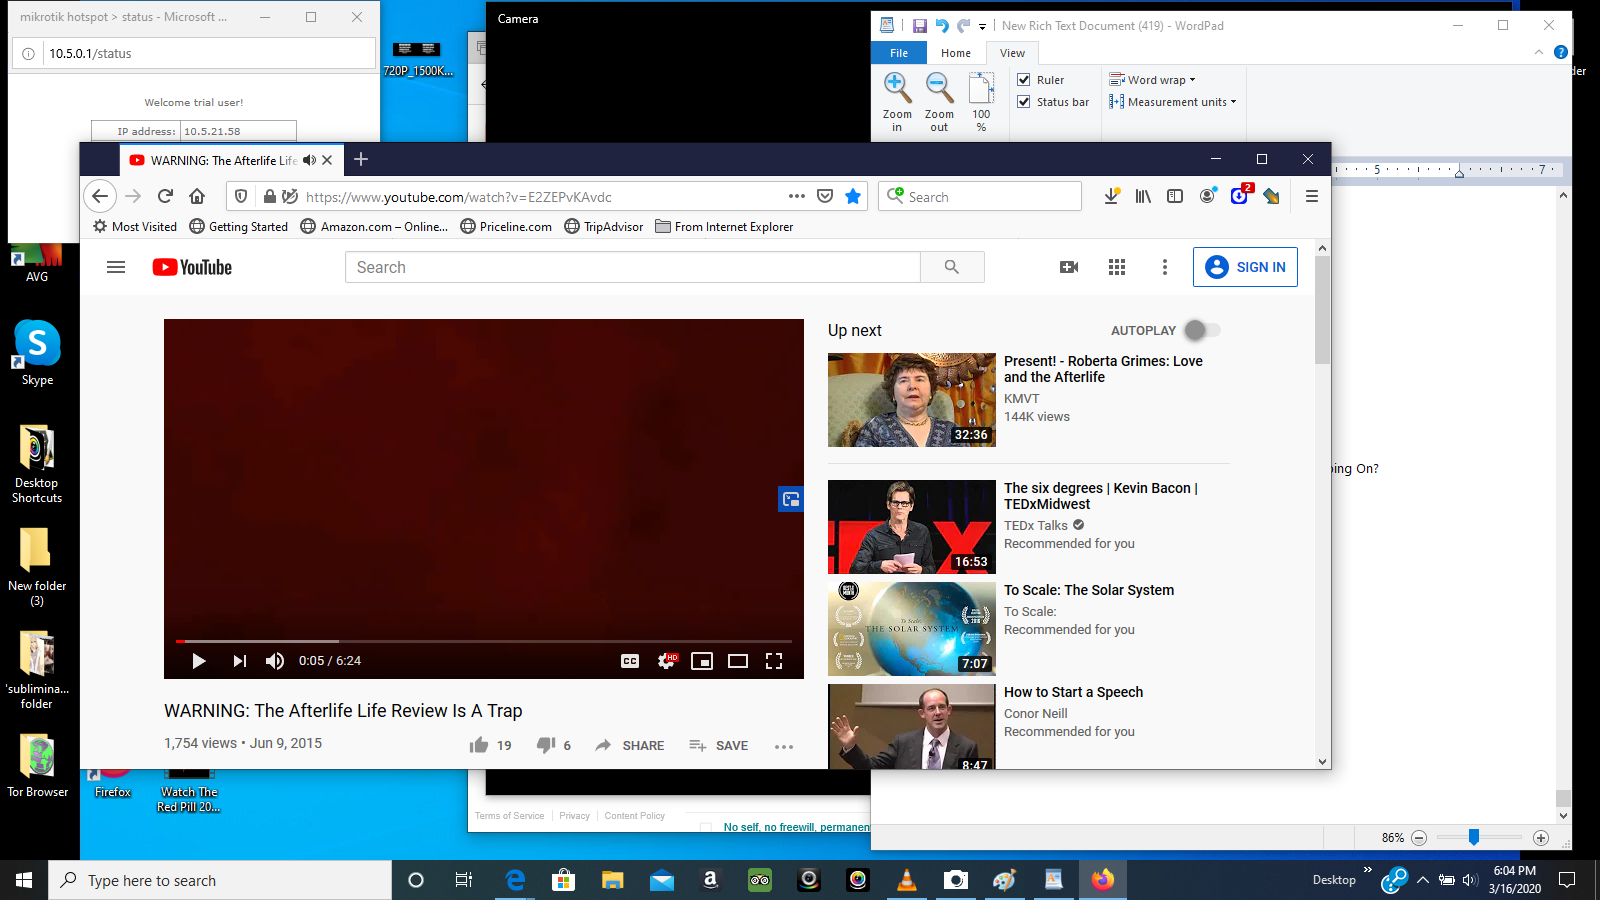Viewport: 1600px width, 900px height.
Task: Switch to WordPad Home tab
Action: point(956,53)
